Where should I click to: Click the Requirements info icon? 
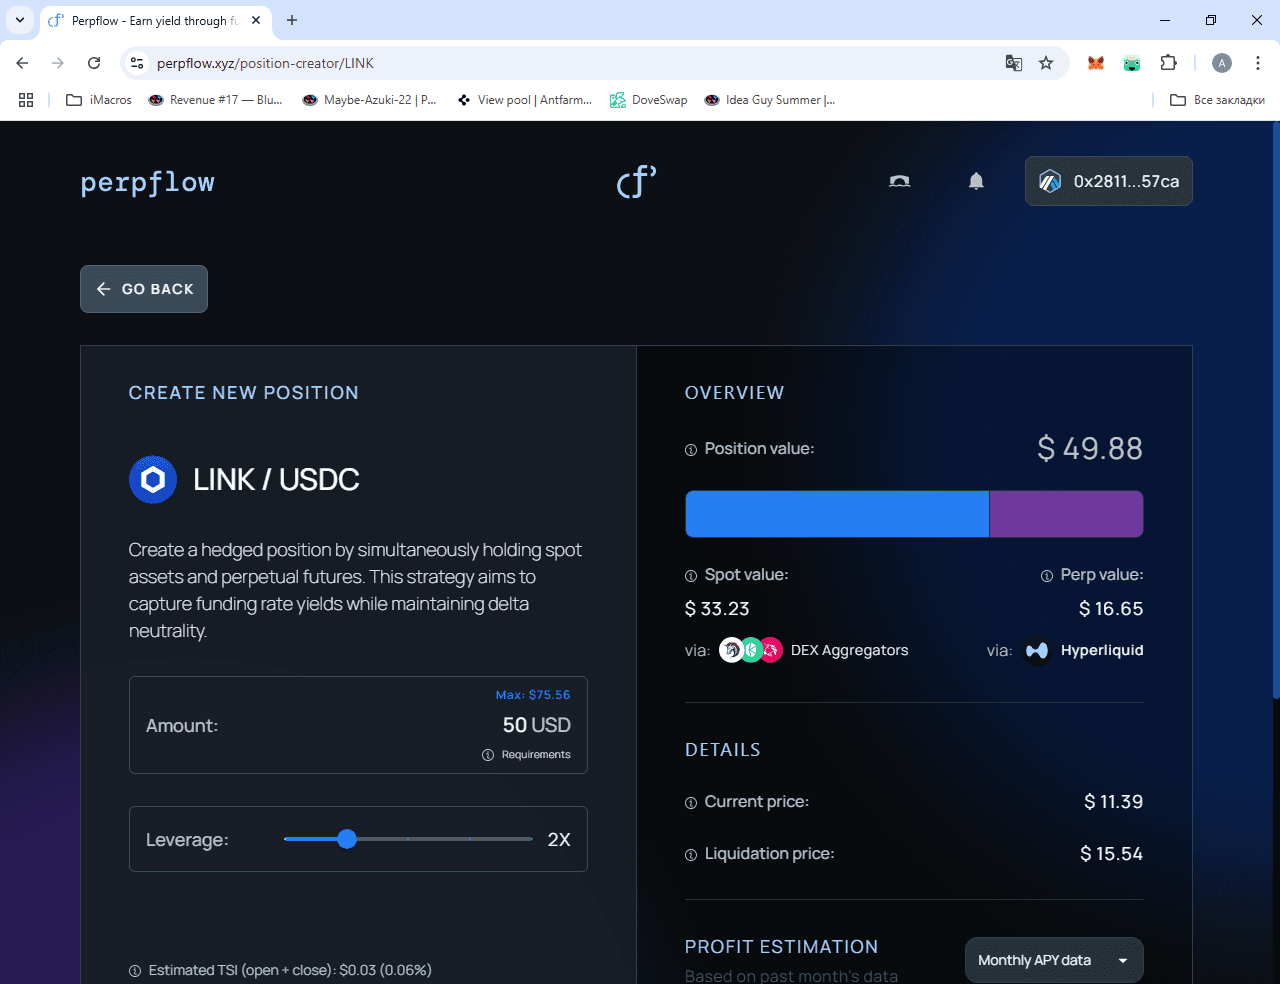(x=488, y=755)
